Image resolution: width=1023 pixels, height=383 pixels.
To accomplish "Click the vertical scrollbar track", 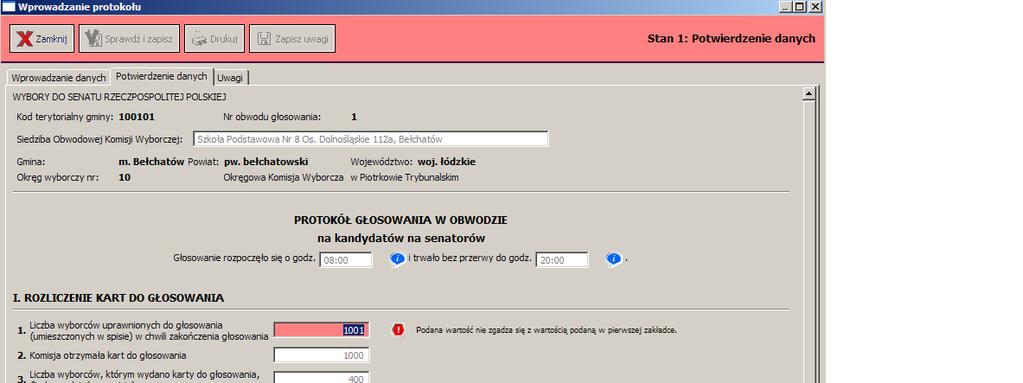I will point(809,241).
